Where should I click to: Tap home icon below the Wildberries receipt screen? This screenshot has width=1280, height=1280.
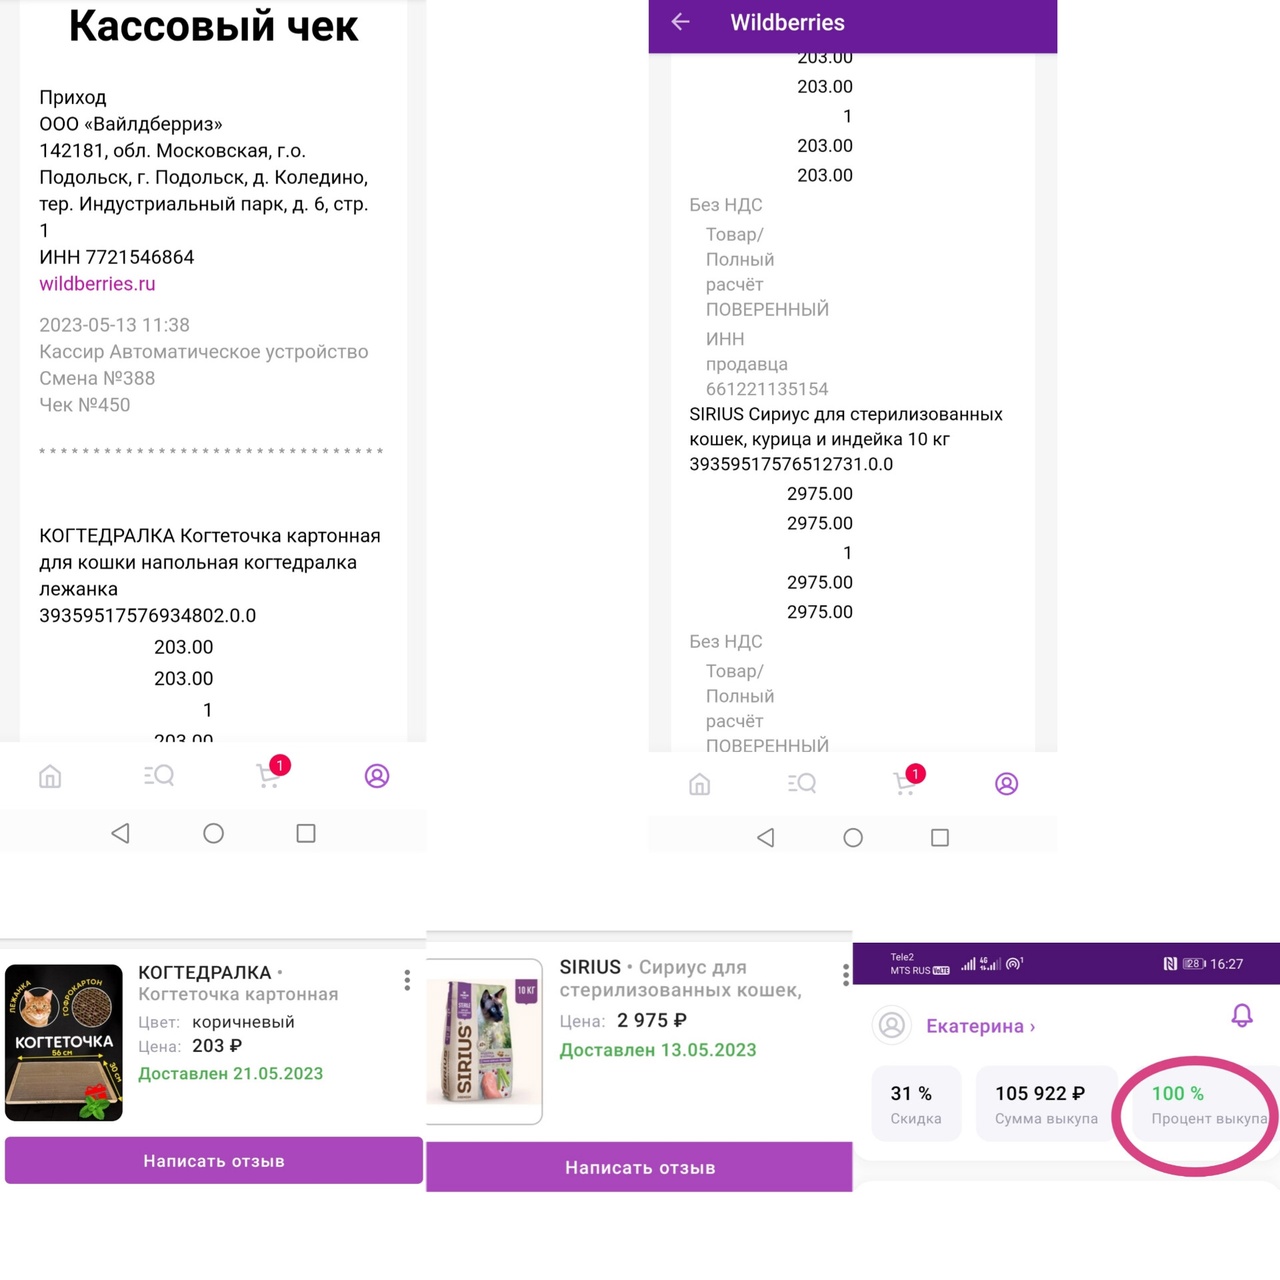tap(700, 784)
